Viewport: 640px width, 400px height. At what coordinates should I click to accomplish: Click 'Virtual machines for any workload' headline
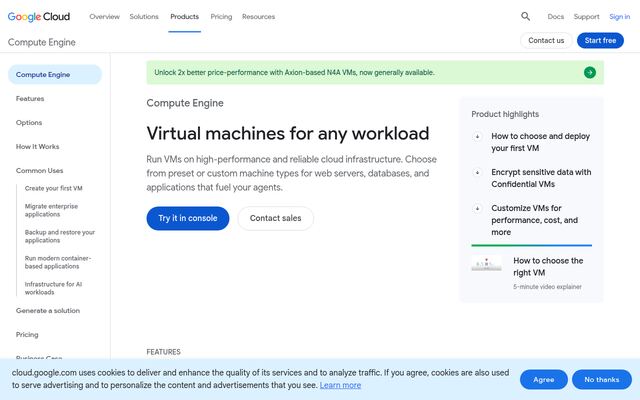(x=288, y=133)
